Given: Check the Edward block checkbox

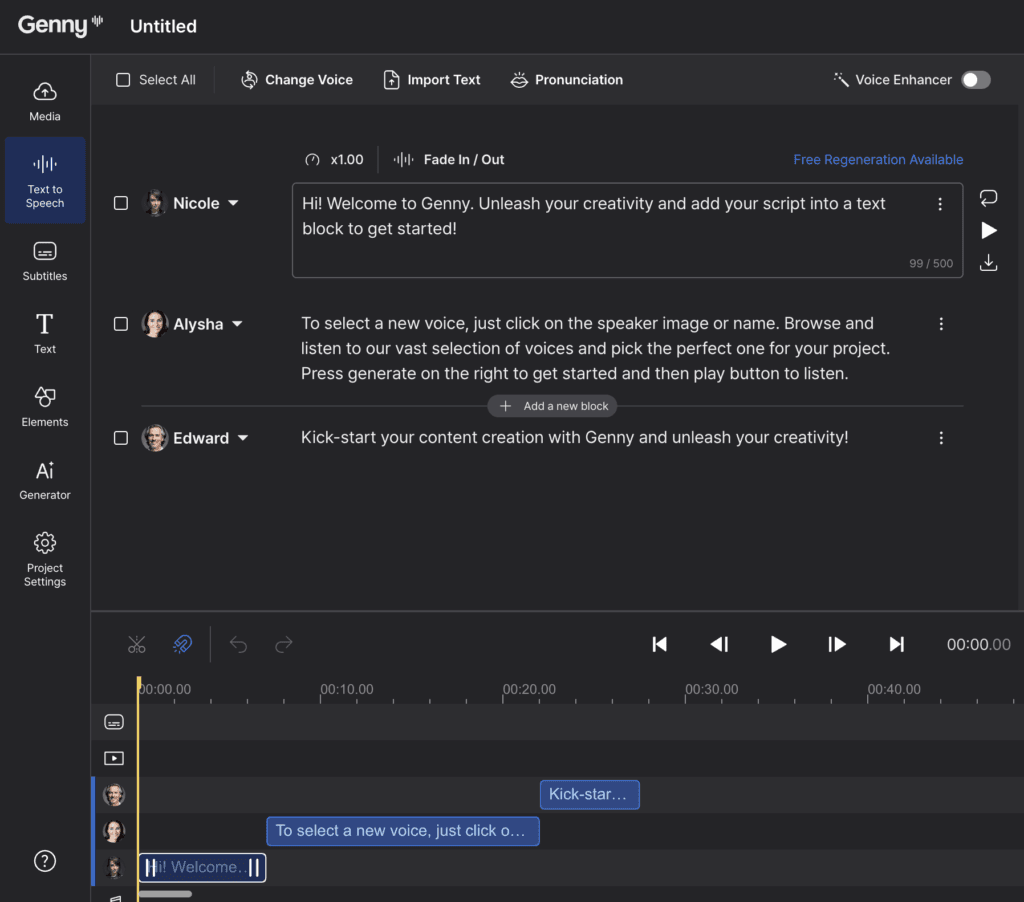Looking at the screenshot, I should (x=121, y=438).
